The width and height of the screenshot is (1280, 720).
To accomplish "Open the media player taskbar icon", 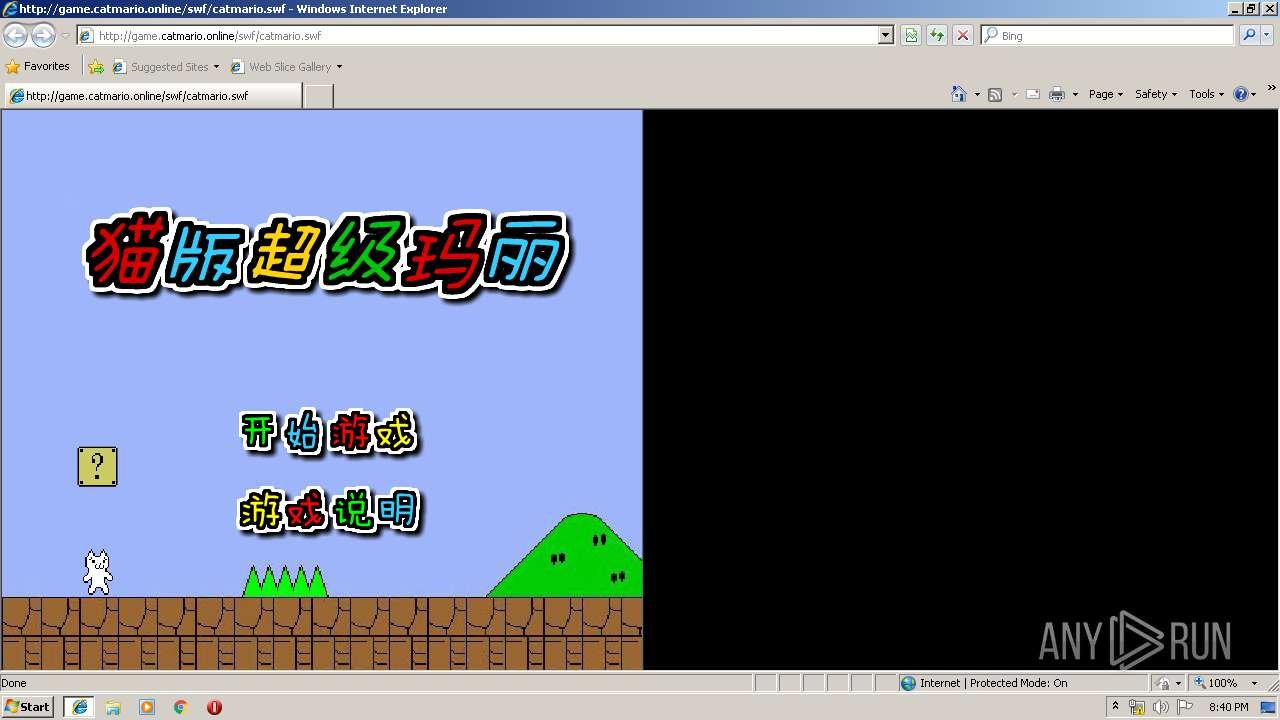I will click(147, 707).
